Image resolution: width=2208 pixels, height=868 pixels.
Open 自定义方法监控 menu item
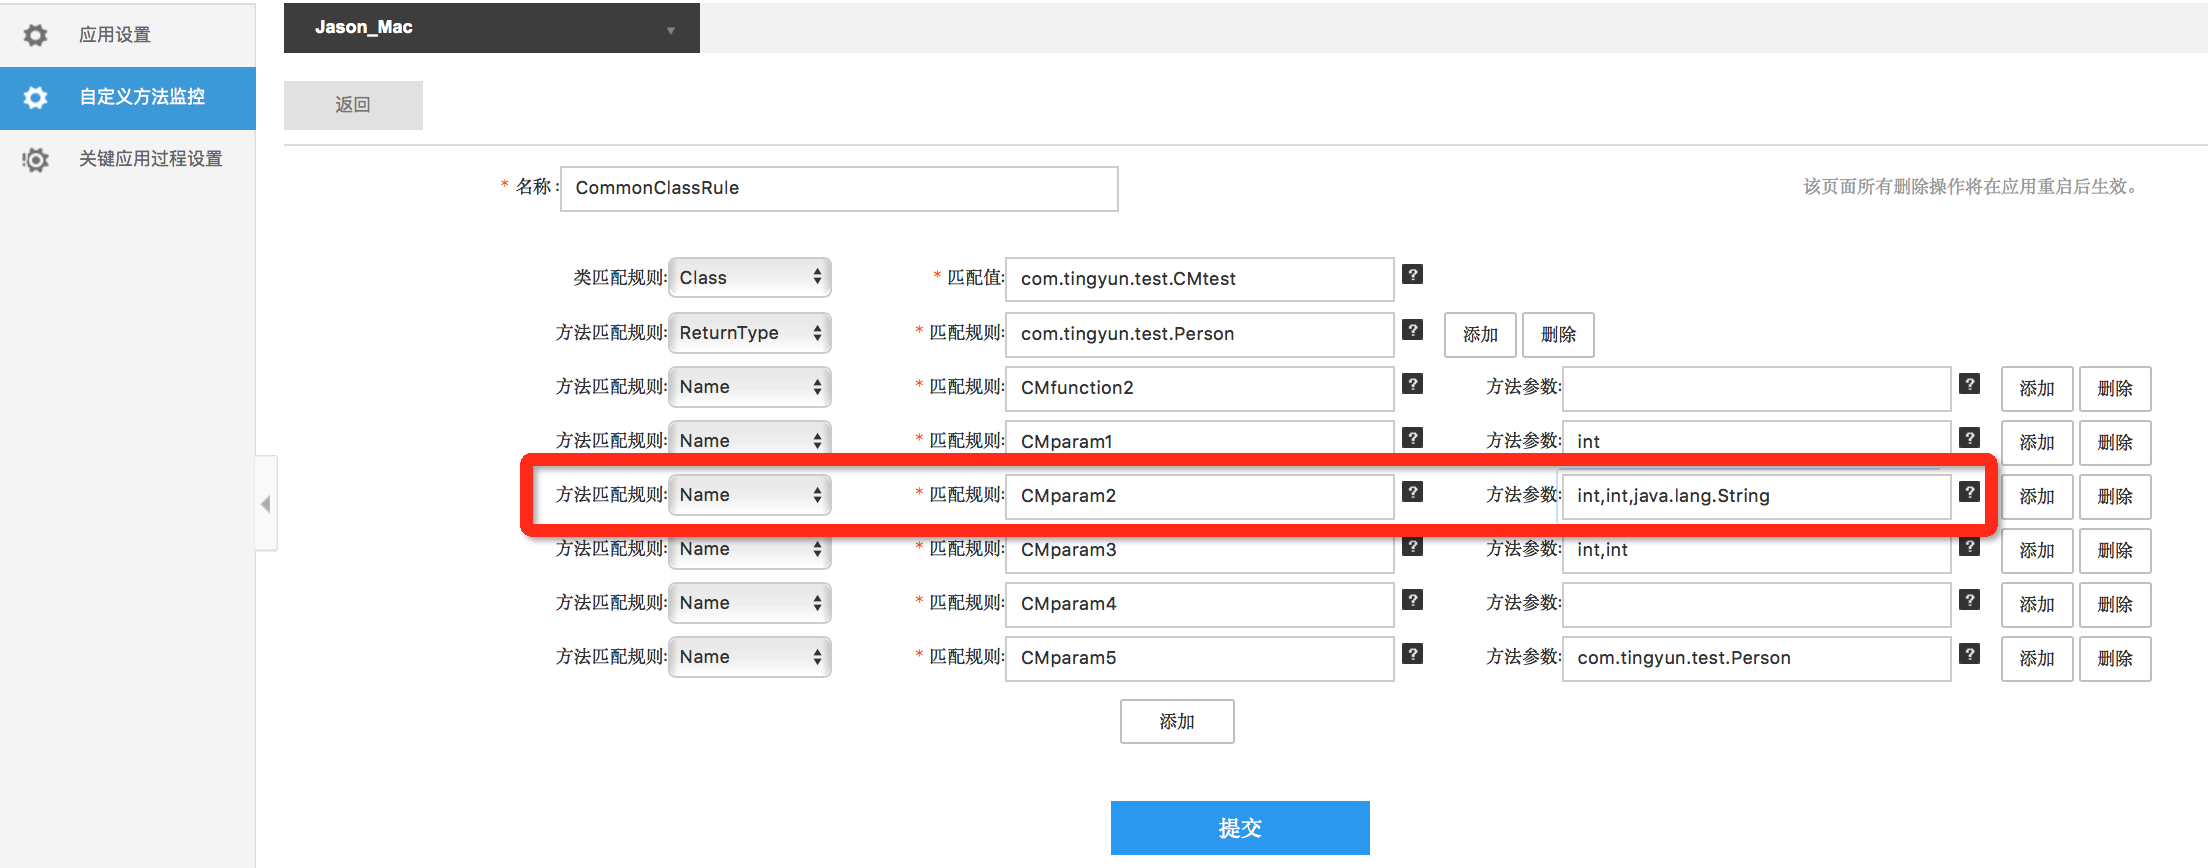(x=142, y=97)
